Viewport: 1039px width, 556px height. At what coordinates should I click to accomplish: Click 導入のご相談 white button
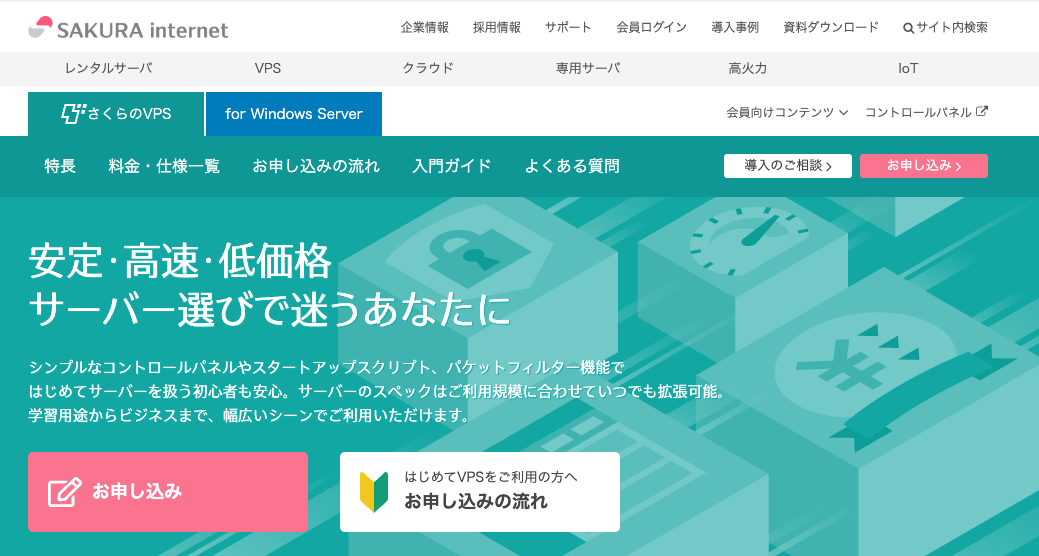788,166
